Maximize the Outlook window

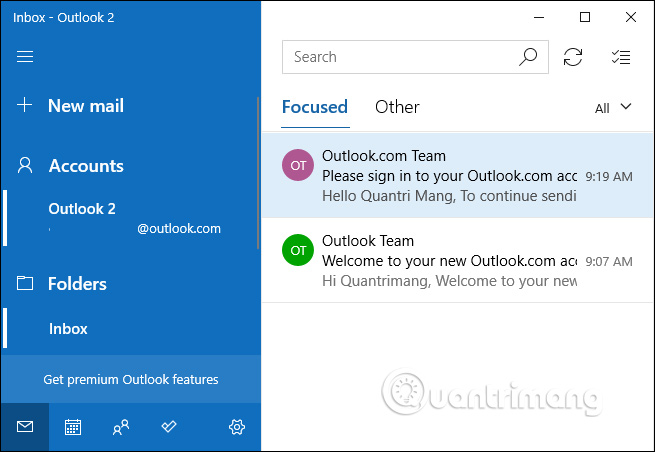tap(585, 18)
